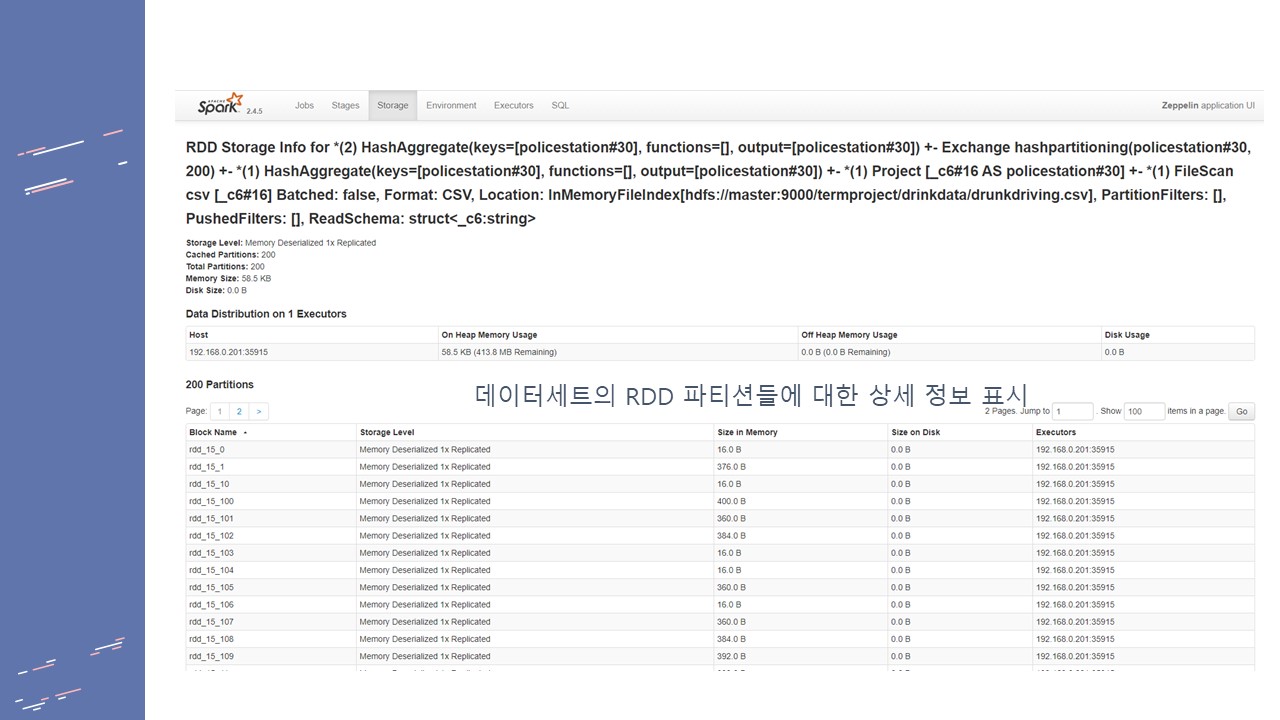Screen dimensions: 1280x720
Task: Click the Zeppelin application UI label
Action: pos(1208,105)
